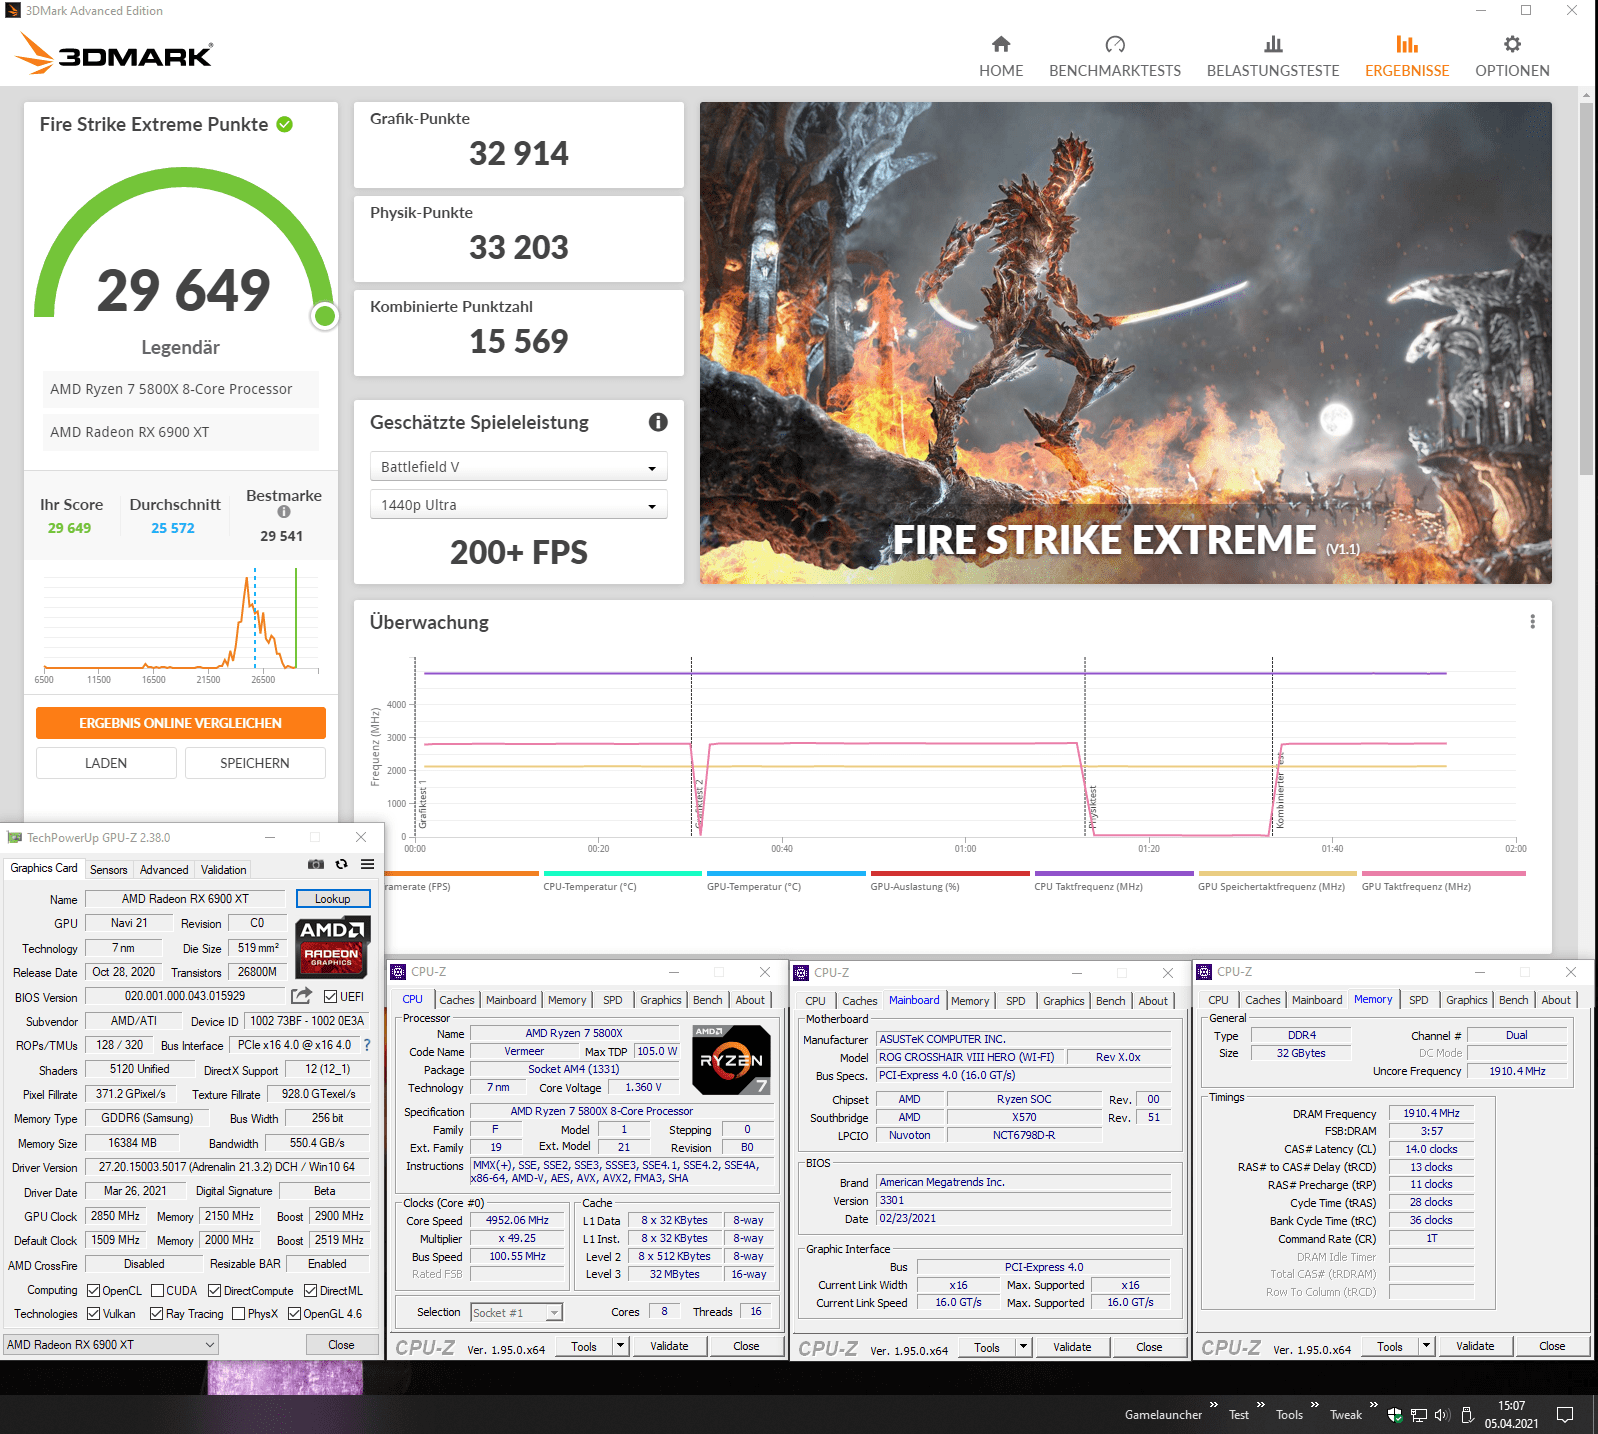The width and height of the screenshot is (1598, 1434).
Task: Toggle the CUDA checkbox
Action: [x=157, y=1291]
